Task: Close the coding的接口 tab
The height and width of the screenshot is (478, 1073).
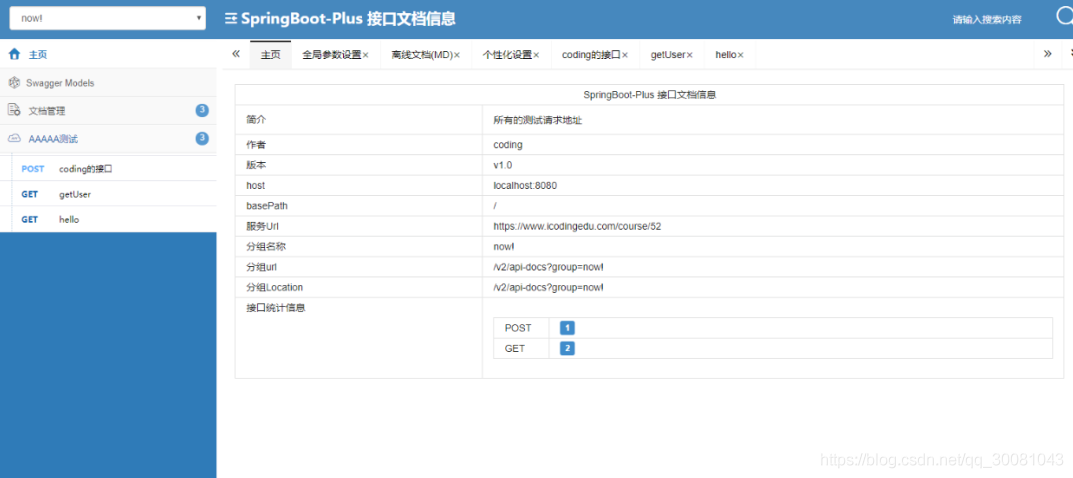Action: click(x=625, y=55)
